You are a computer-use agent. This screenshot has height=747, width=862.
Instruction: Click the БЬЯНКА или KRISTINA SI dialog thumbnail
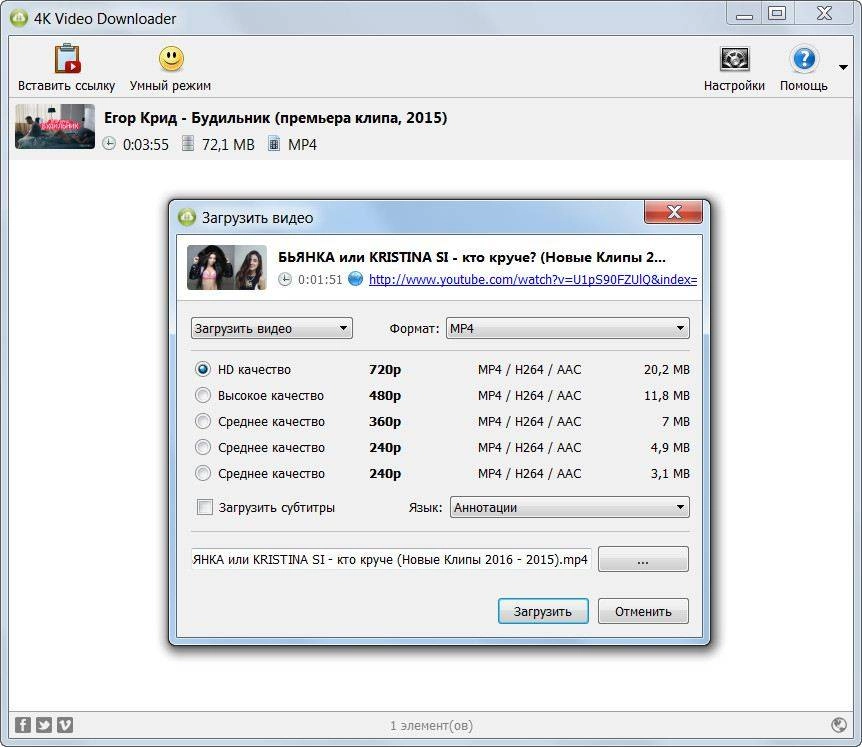[x=226, y=267]
